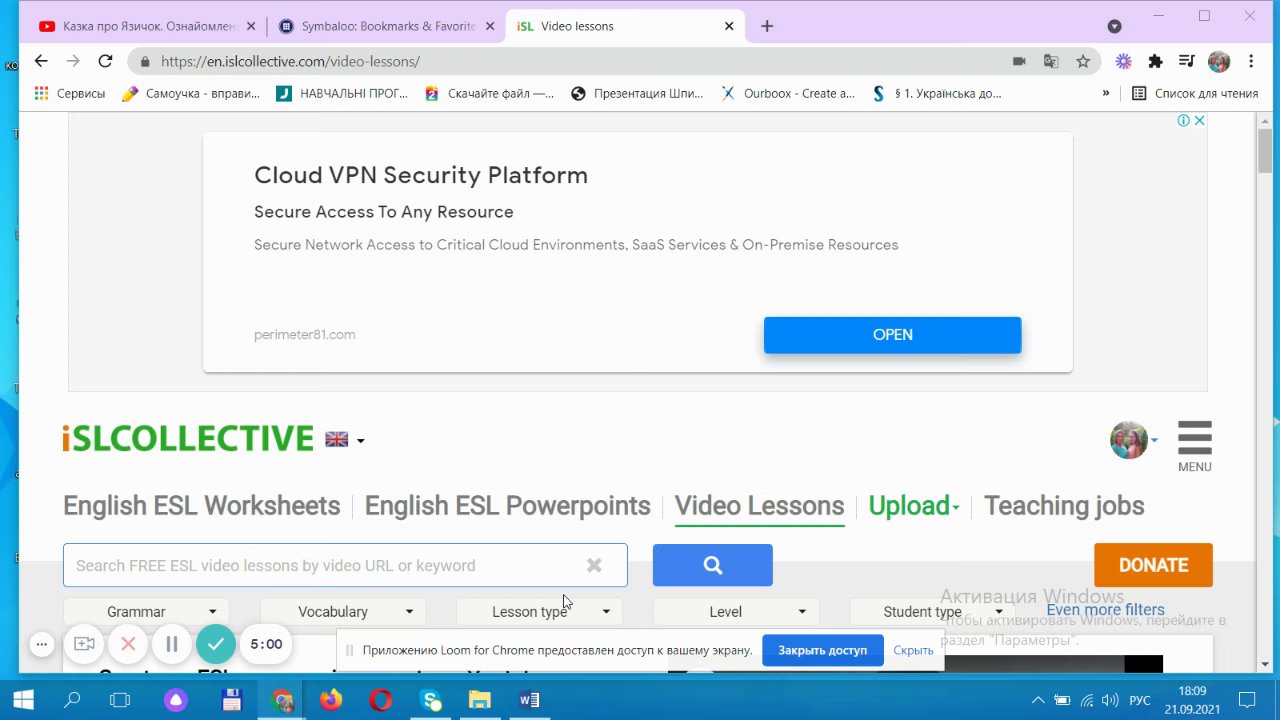1280x720 pixels.
Task: Click the video lessons search field
Action: 345,565
